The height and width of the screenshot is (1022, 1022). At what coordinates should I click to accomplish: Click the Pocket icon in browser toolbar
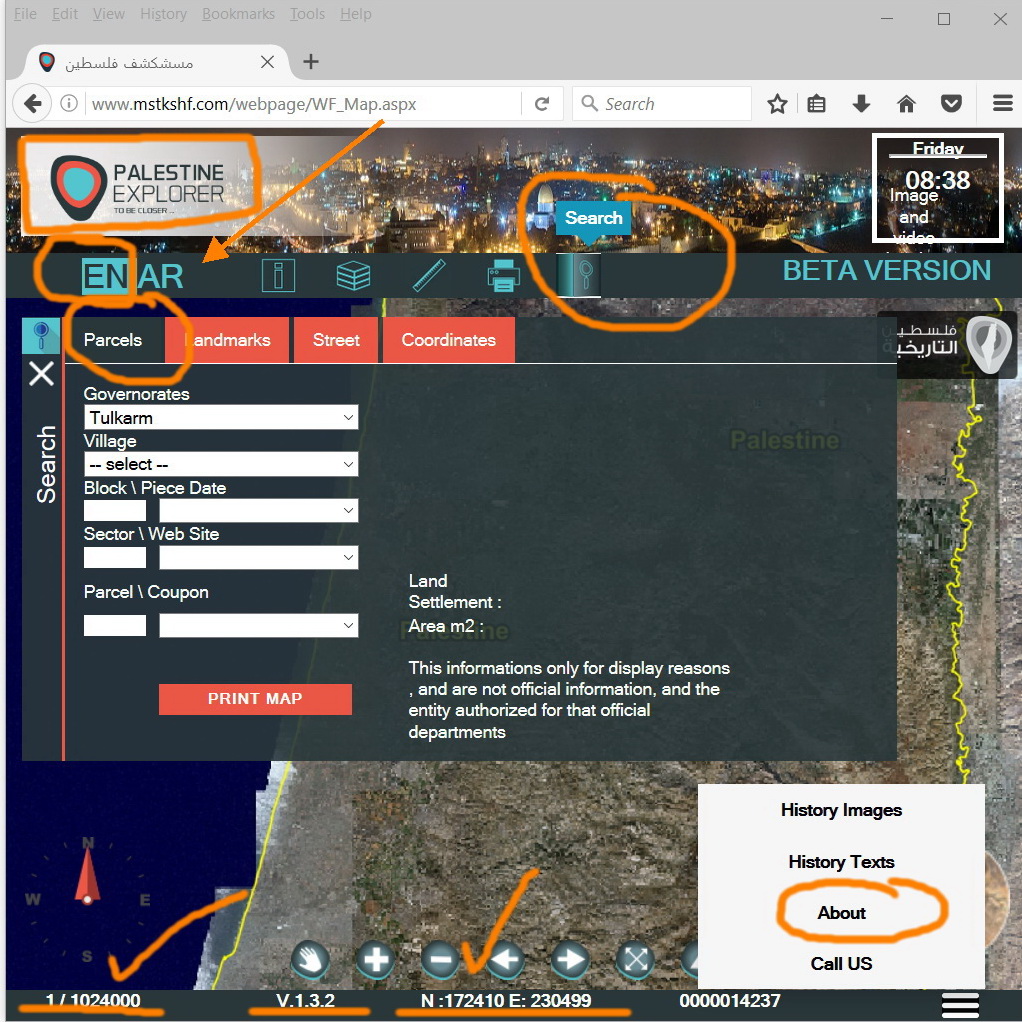coord(951,104)
